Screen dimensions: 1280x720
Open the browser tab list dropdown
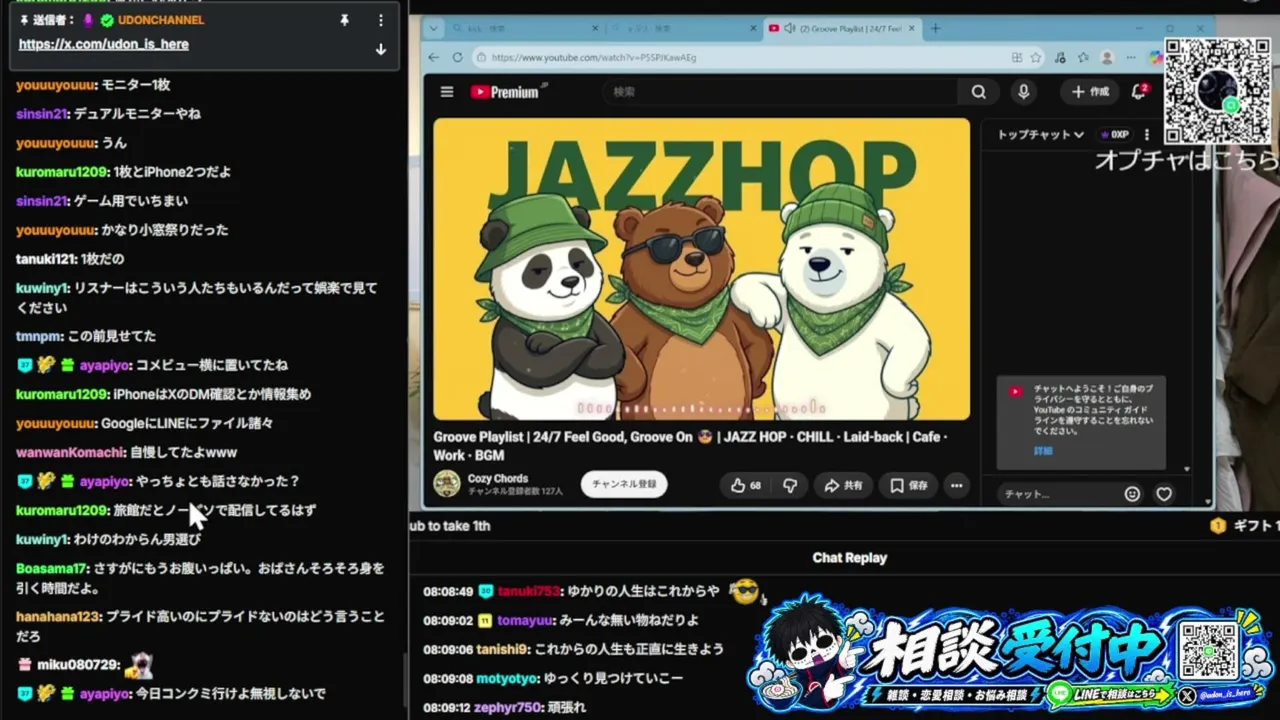tap(432, 28)
